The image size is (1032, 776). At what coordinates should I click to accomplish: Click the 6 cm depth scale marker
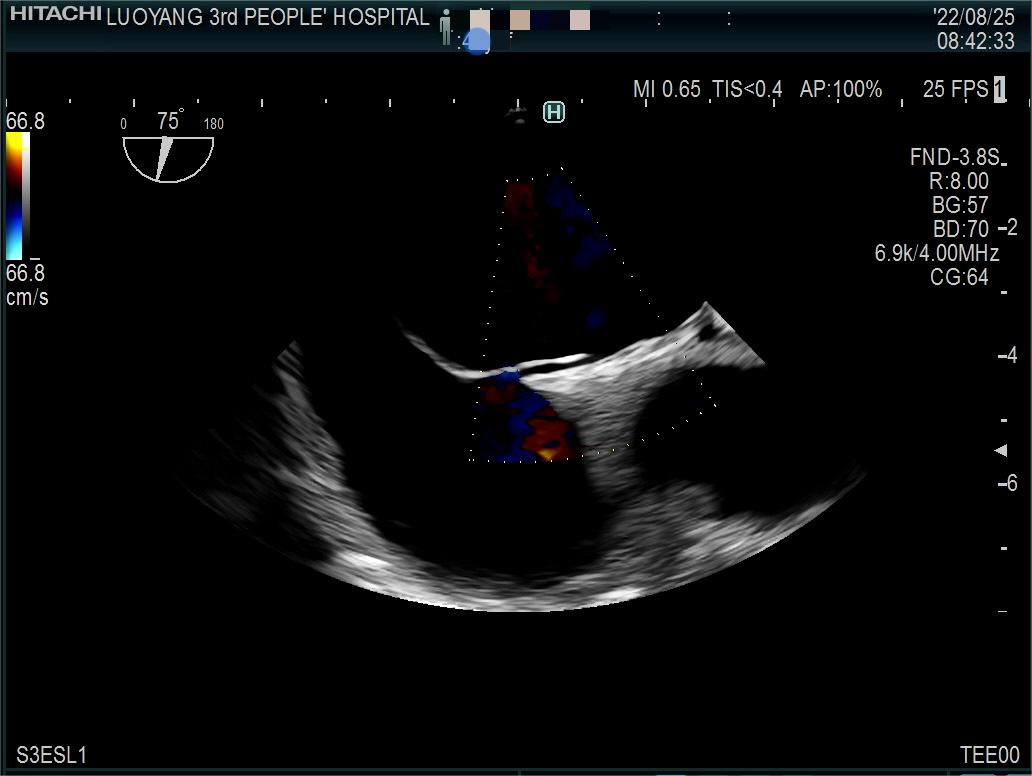pyautogui.click(x=1011, y=483)
